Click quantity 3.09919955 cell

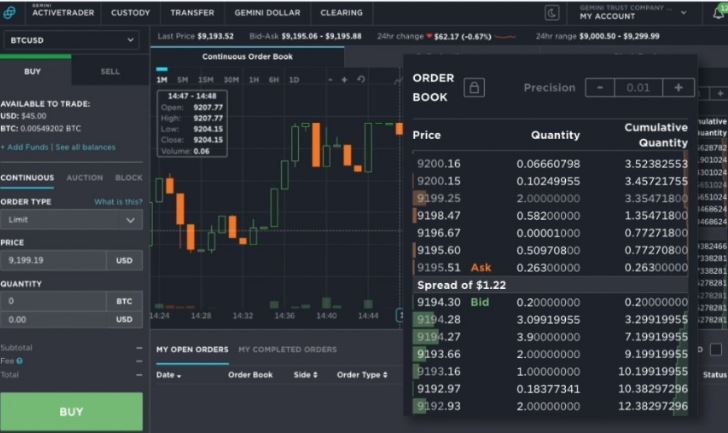coord(548,320)
